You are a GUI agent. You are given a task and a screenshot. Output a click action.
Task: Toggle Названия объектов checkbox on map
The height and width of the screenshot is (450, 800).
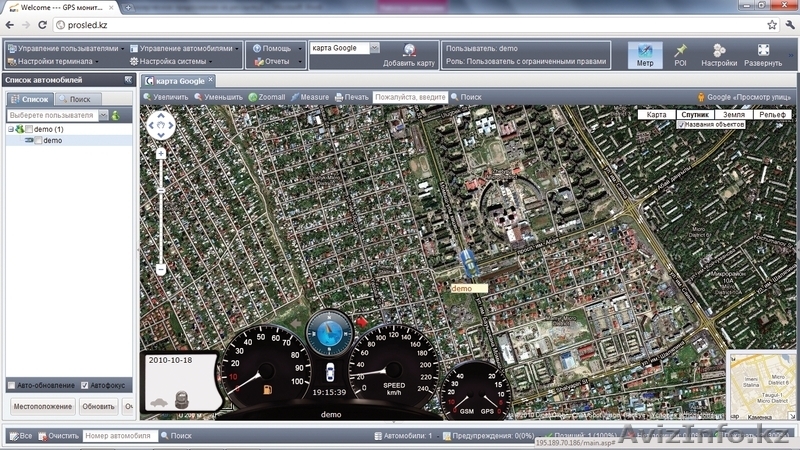click(x=681, y=126)
